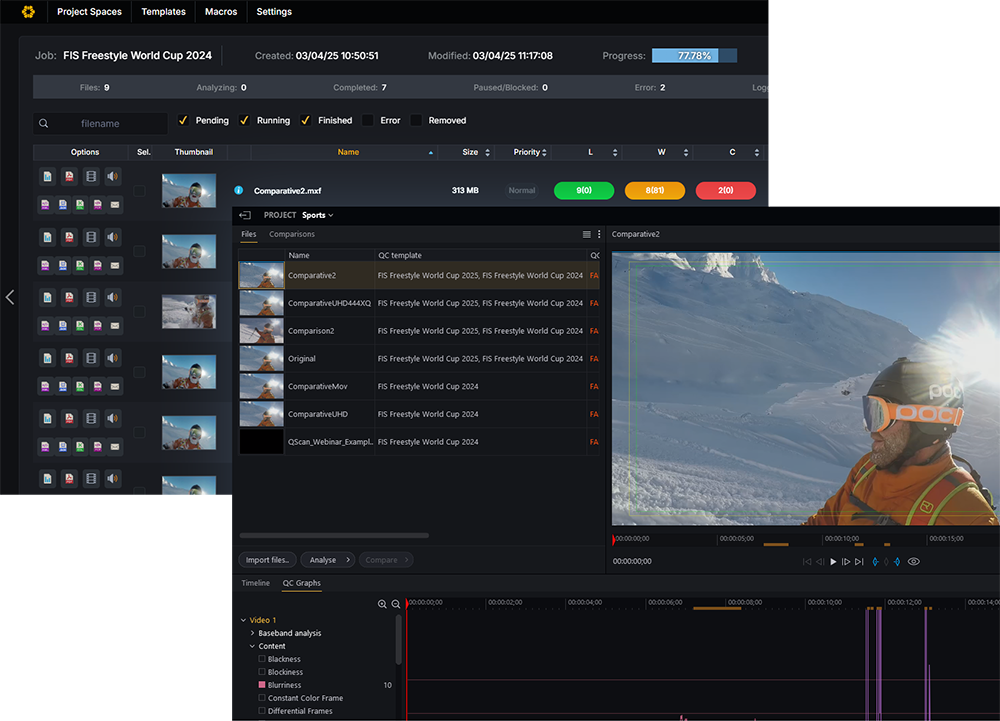This screenshot has height=721, width=1000.
Task: Click the Analyse button
Action: 326,559
